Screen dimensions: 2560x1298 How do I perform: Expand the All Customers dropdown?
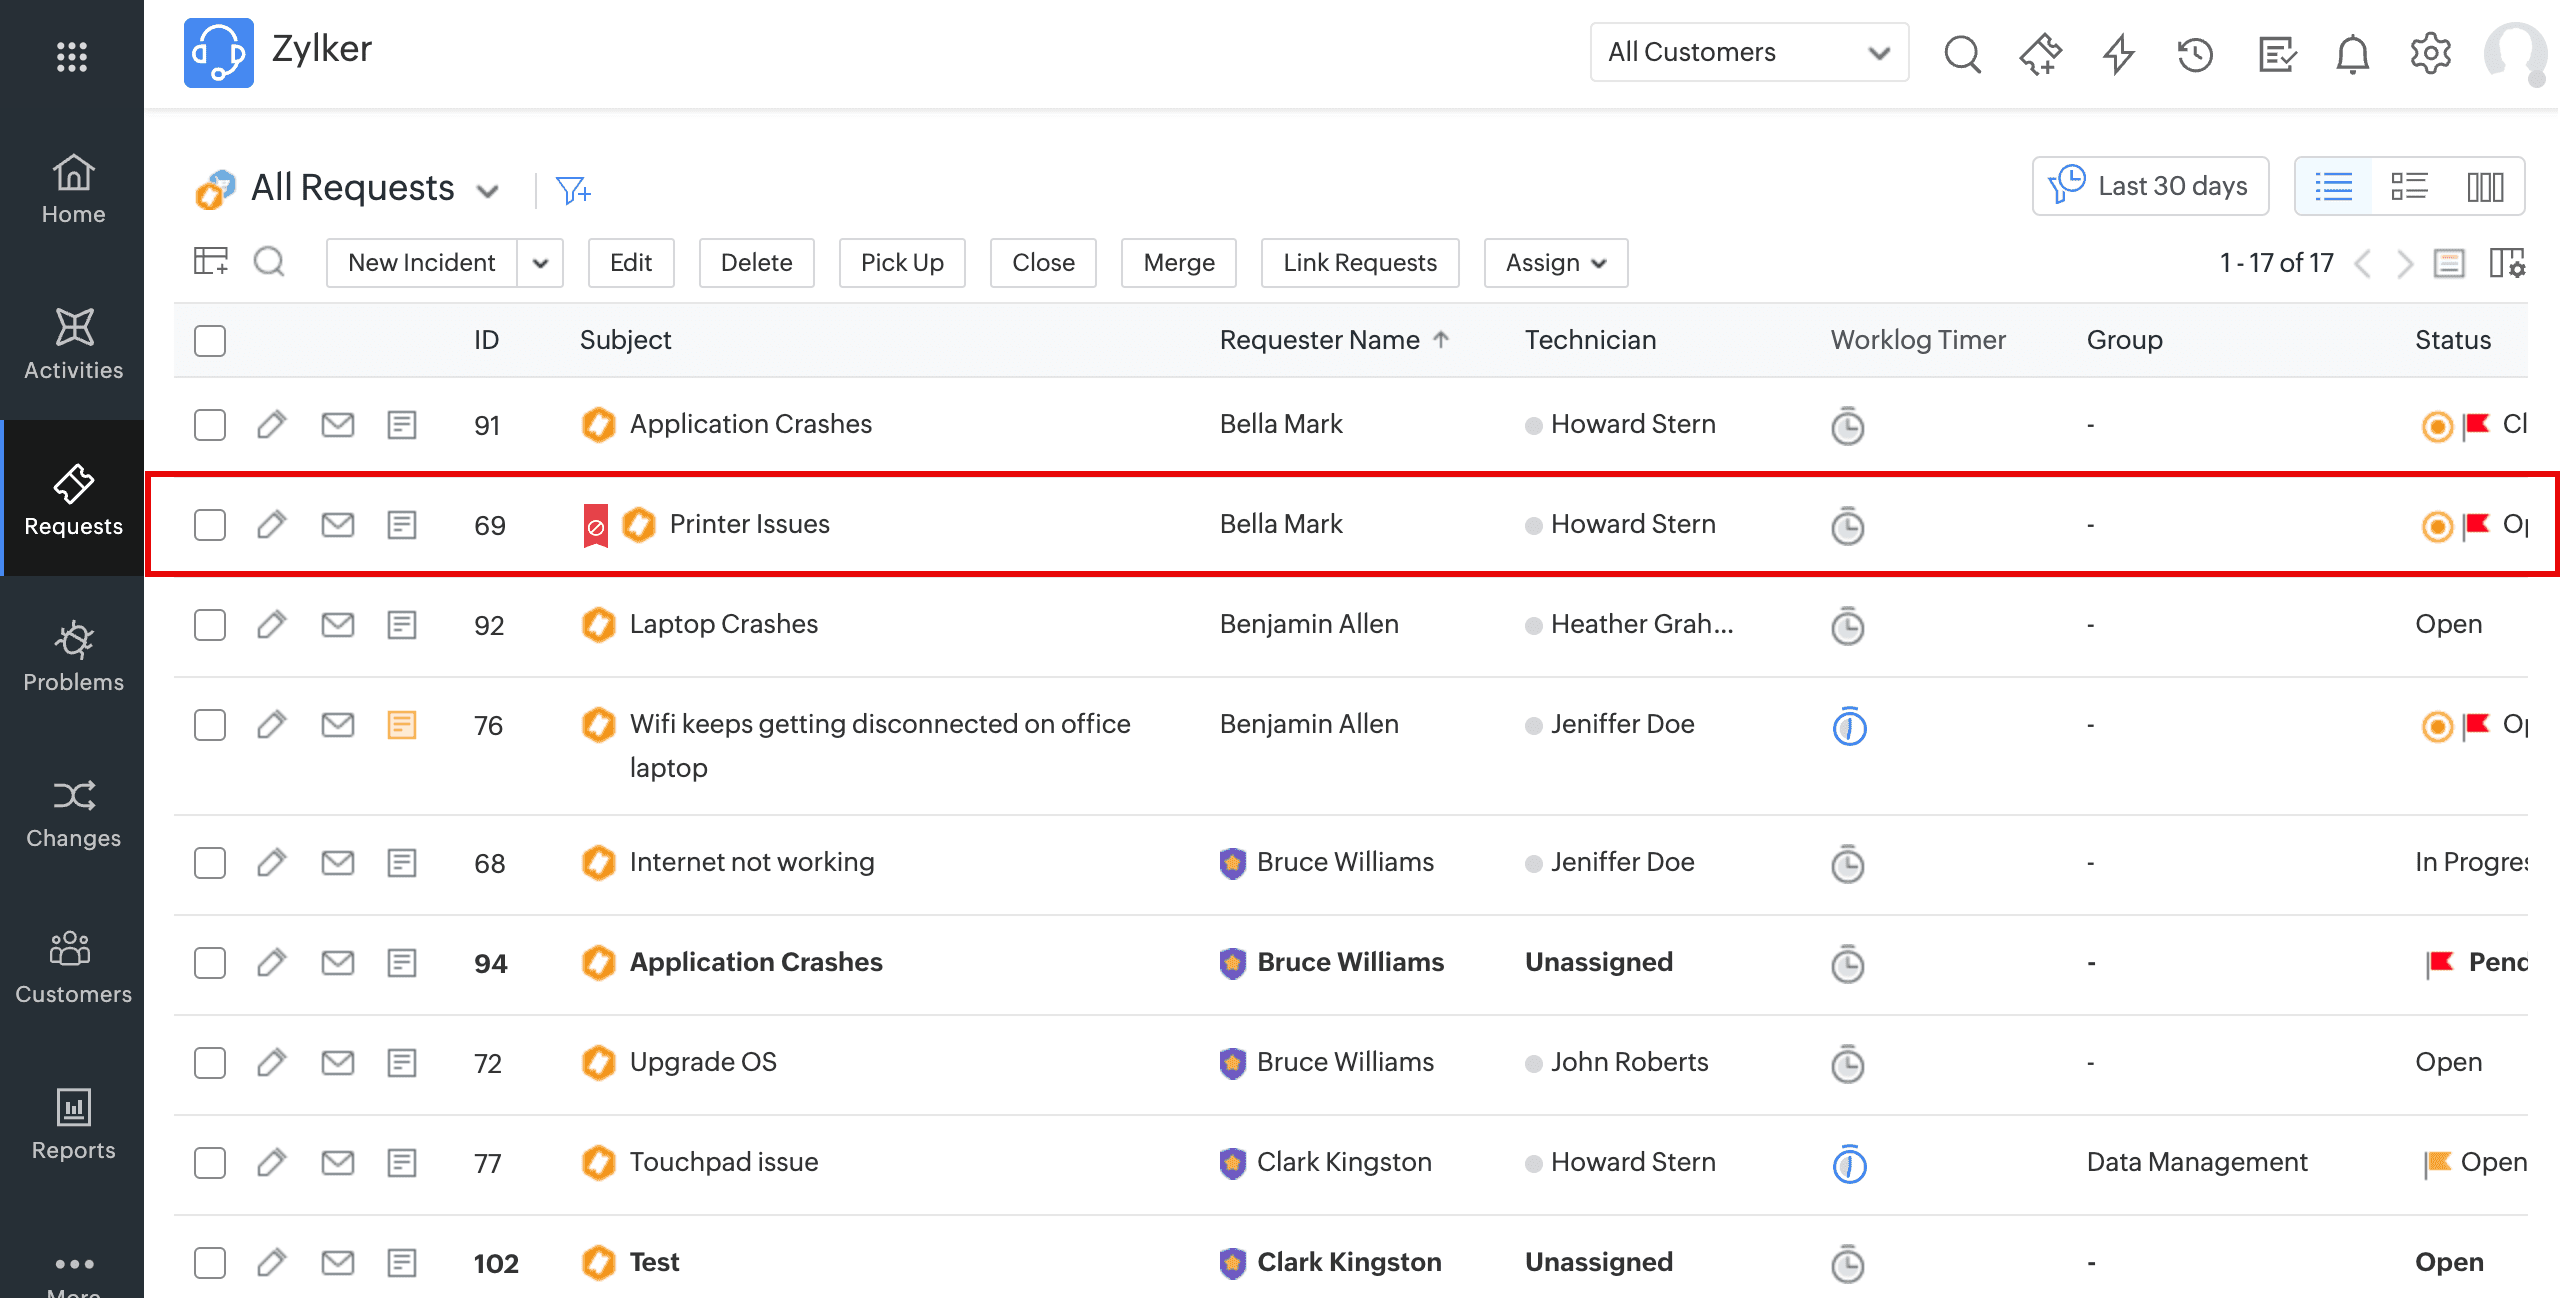click(1748, 52)
